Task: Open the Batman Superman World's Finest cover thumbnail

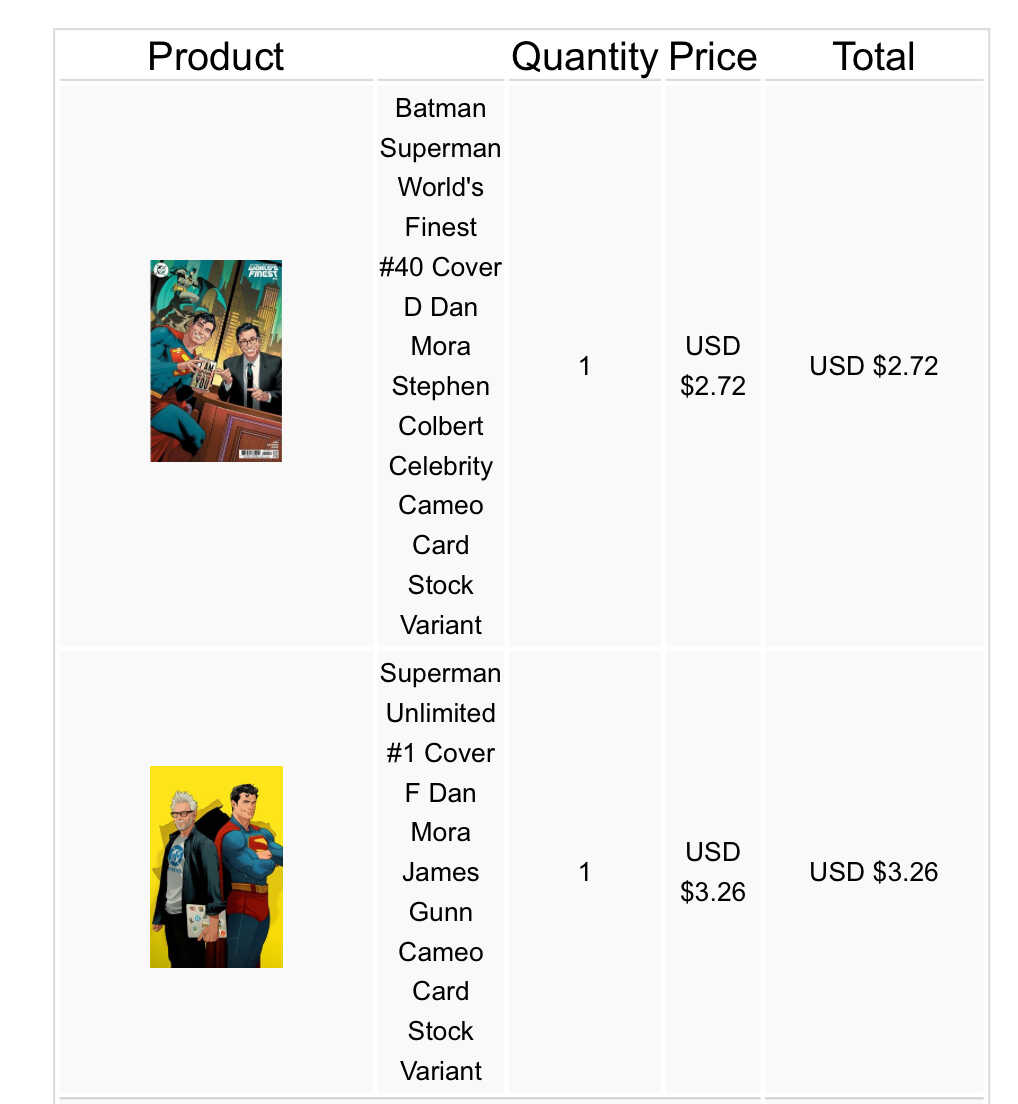Action: pyautogui.click(x=216, y=361)
